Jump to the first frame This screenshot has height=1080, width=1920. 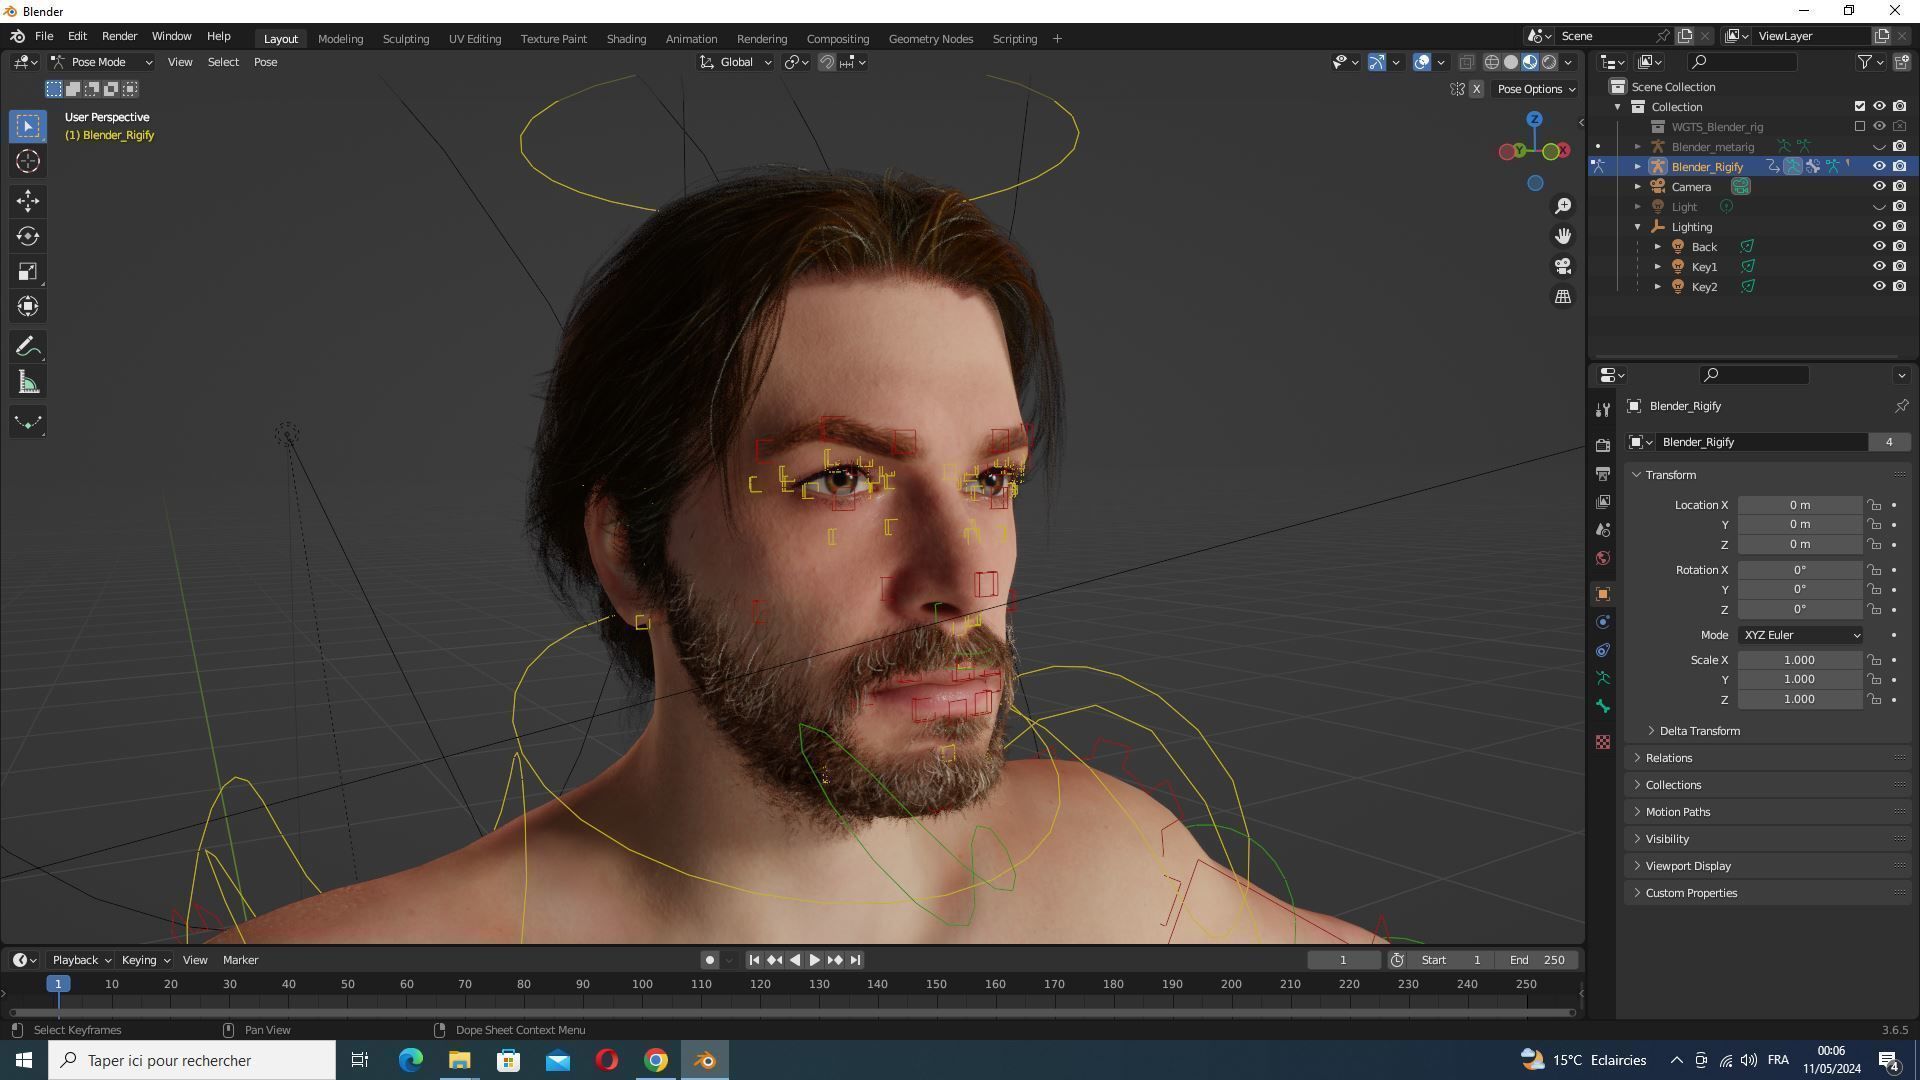pos(754,960)
